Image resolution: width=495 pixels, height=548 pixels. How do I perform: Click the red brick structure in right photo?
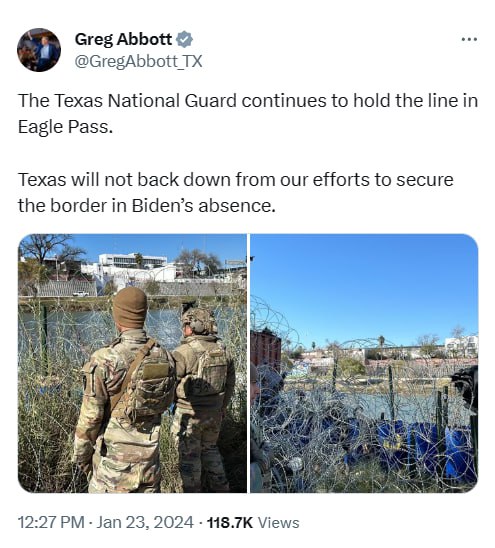(x=266, y=349)
